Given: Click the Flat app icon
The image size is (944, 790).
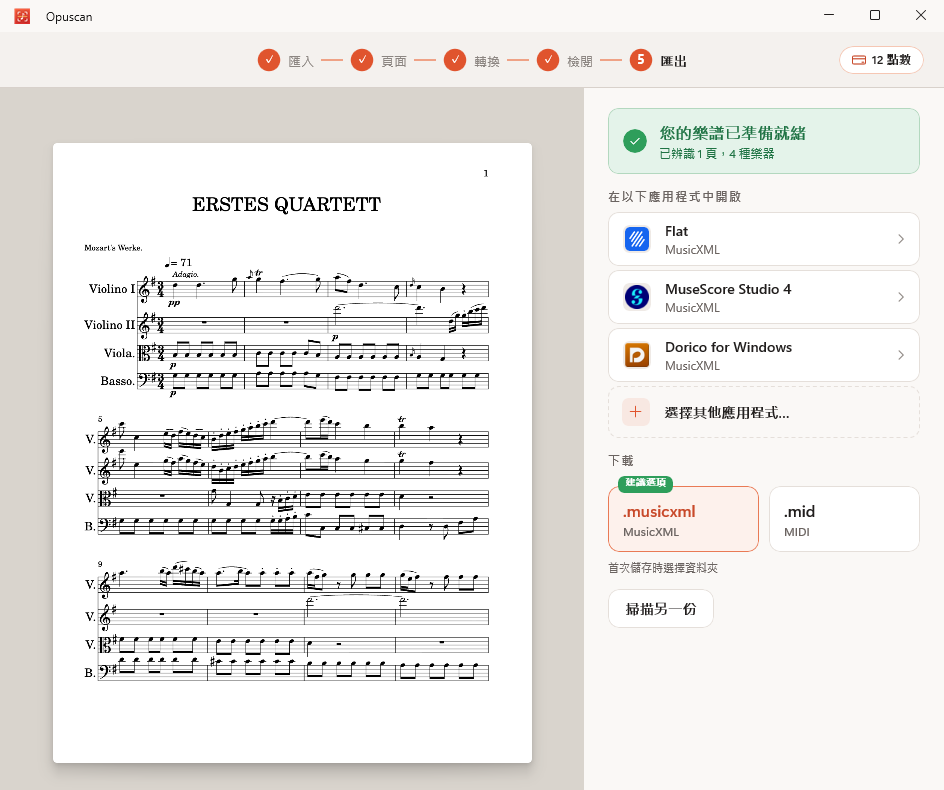Looking at the screenshot, I should pyautogui.click(x=636, y=239).
